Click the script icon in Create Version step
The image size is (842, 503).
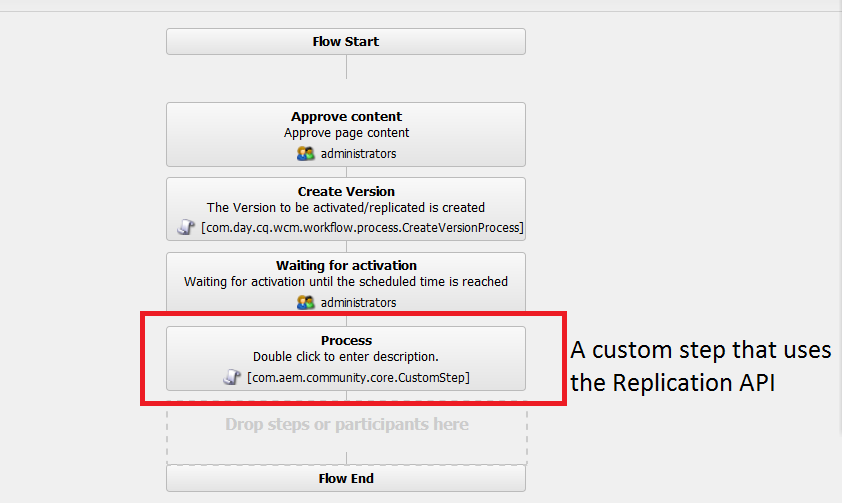pyautogui.click(x=186, y=228)
